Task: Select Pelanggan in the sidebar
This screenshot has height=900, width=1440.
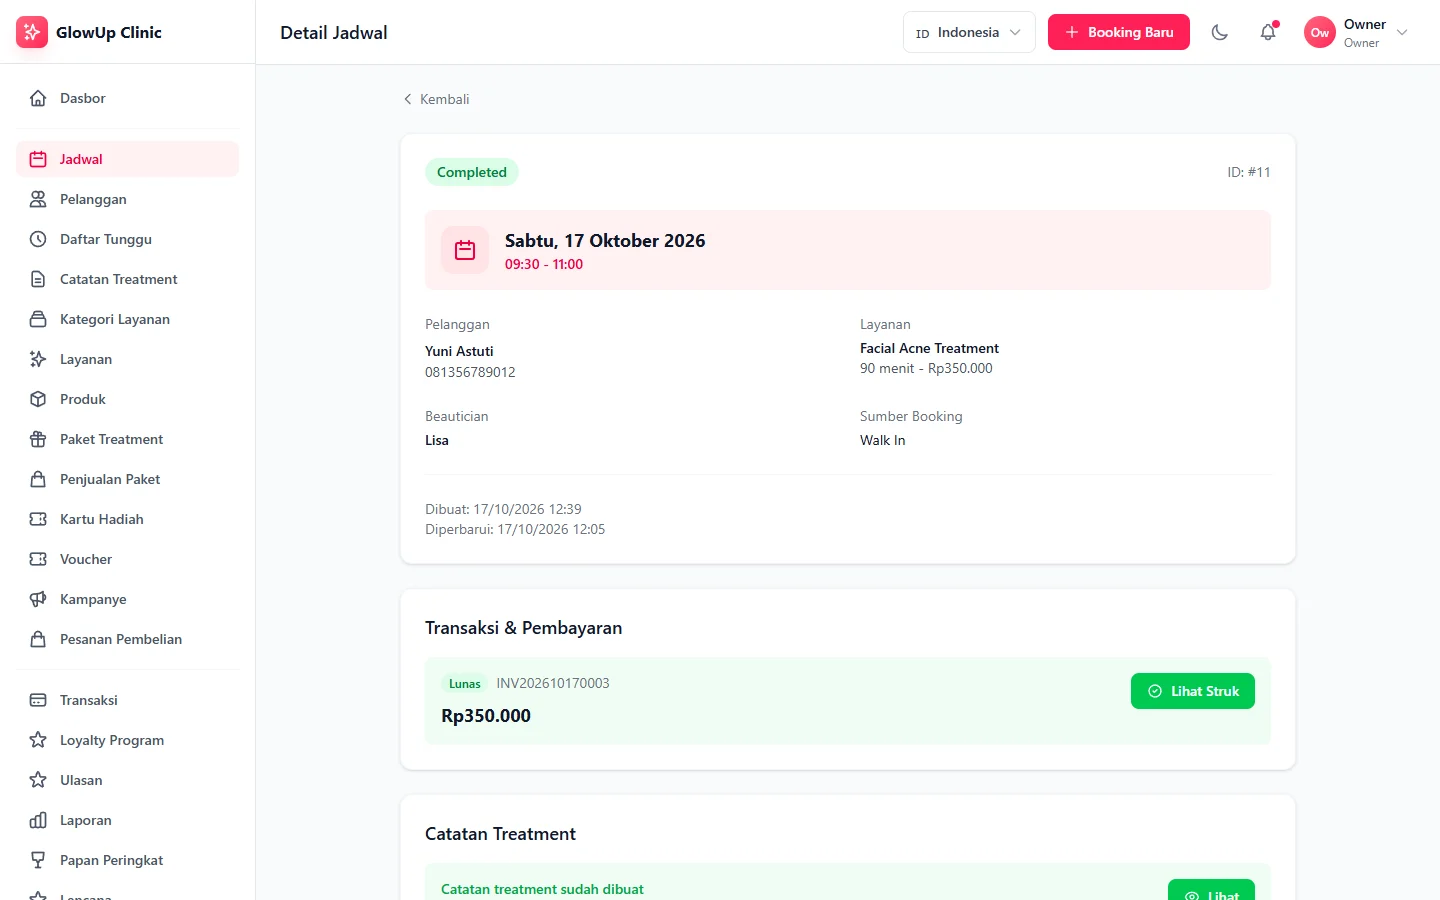Action: coord(128,199)
